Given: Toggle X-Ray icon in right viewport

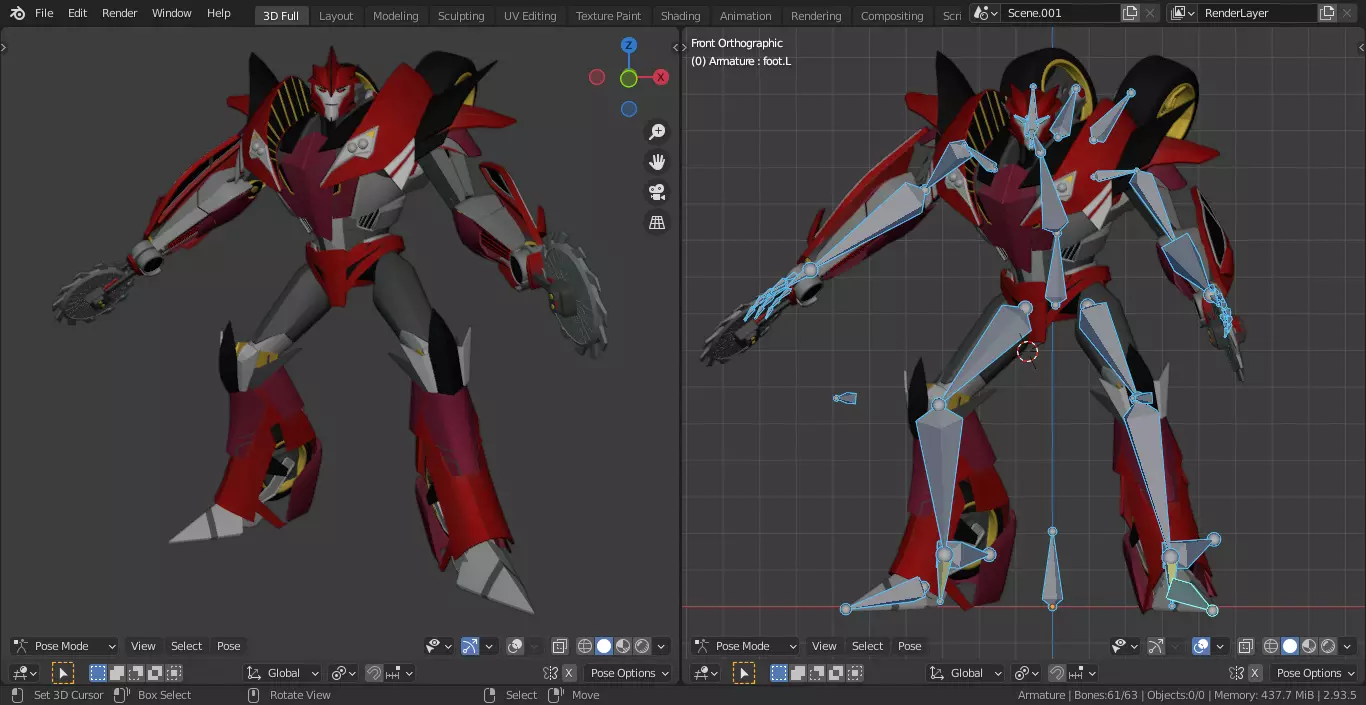Looking at the screenshot, I should tap(1246, 646).
